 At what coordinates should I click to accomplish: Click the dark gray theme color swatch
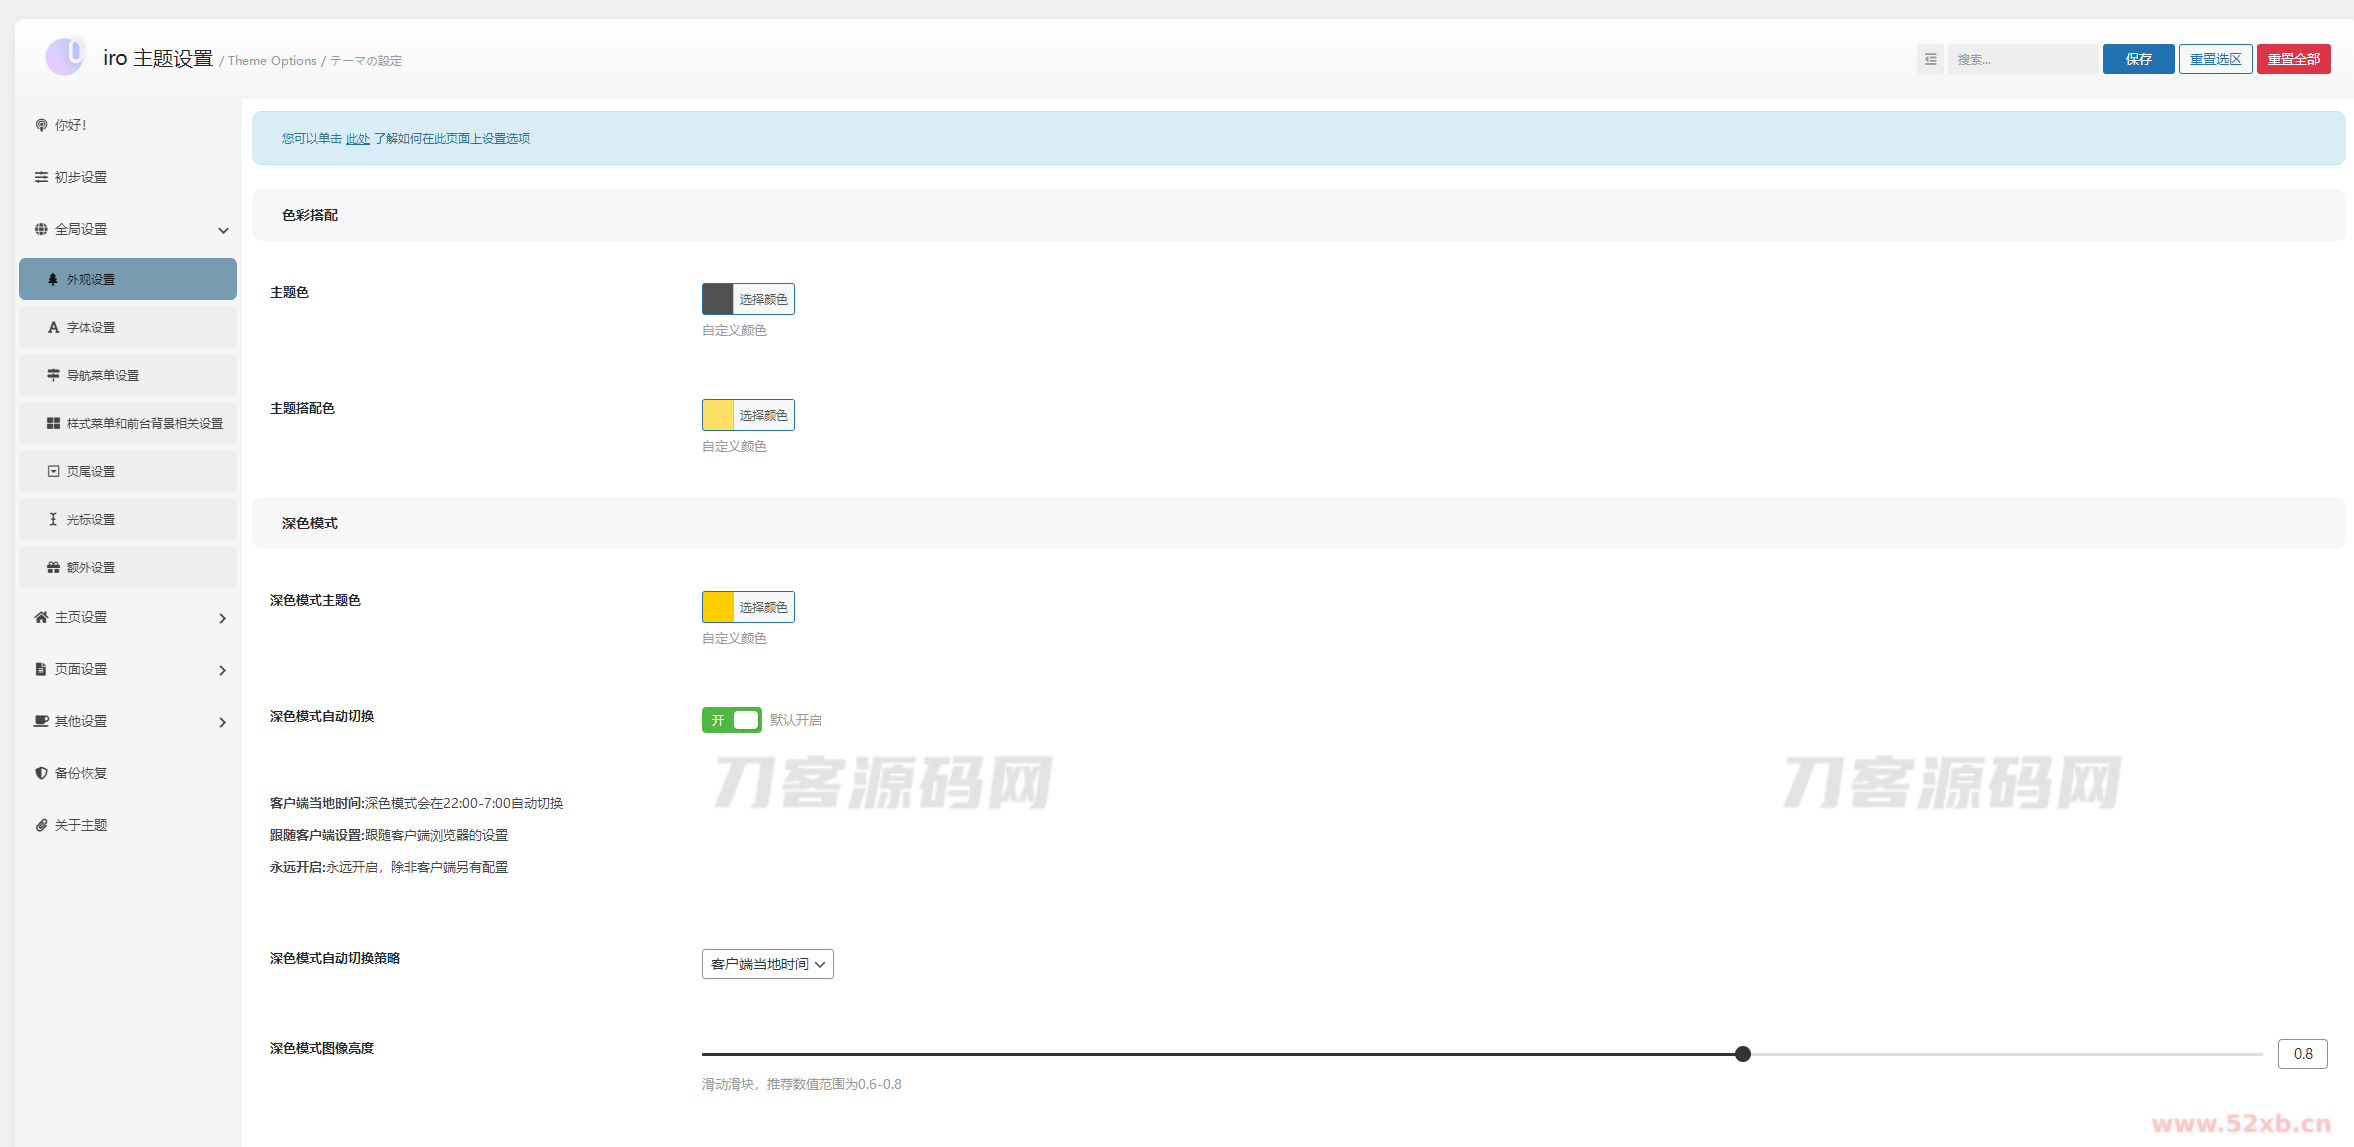pos(718,299)
